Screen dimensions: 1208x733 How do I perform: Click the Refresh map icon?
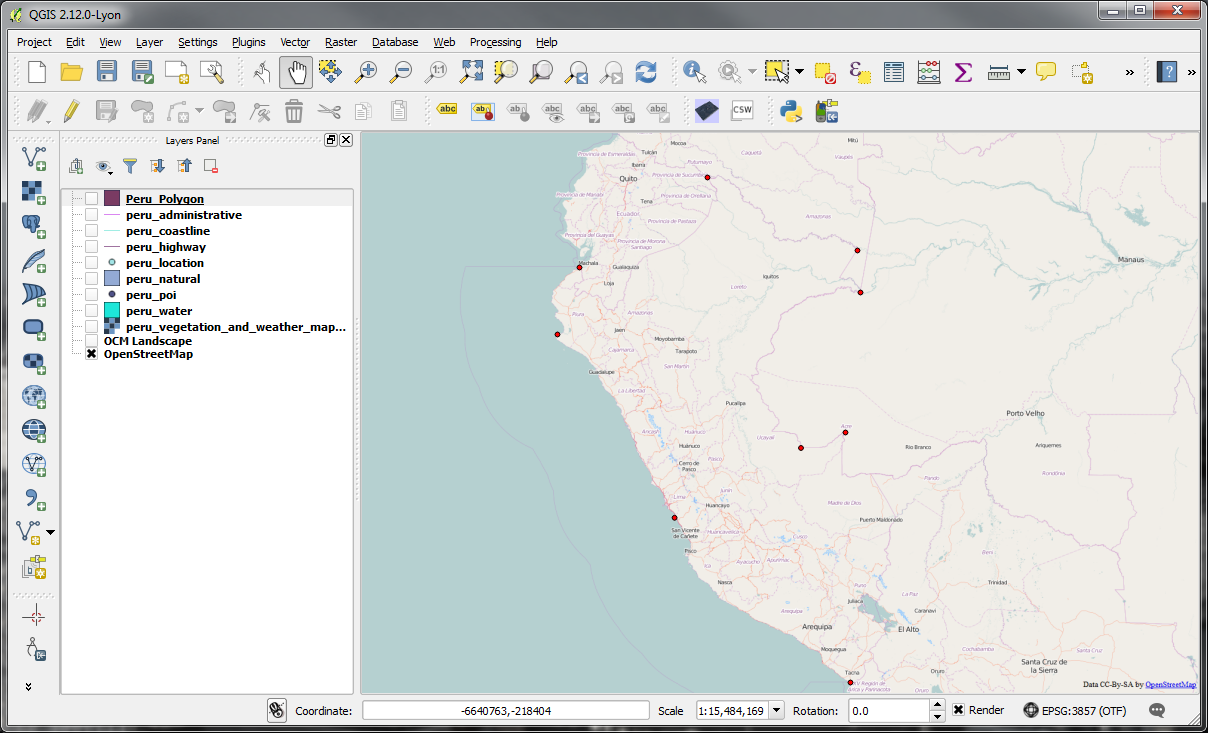point(646,72)
